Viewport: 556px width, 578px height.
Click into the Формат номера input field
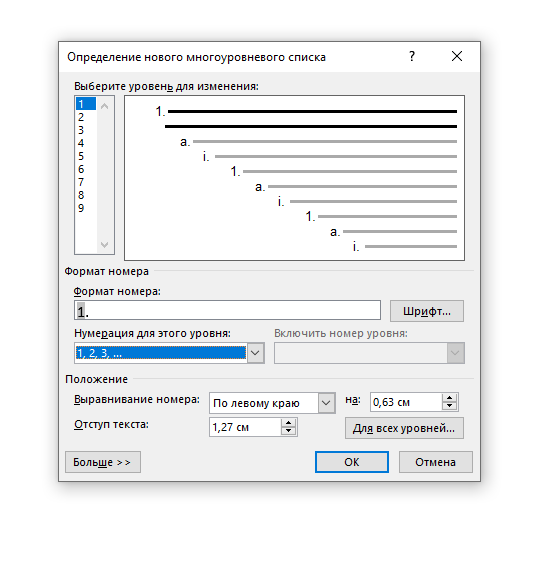pyautogui.click(x=227, y=310)
